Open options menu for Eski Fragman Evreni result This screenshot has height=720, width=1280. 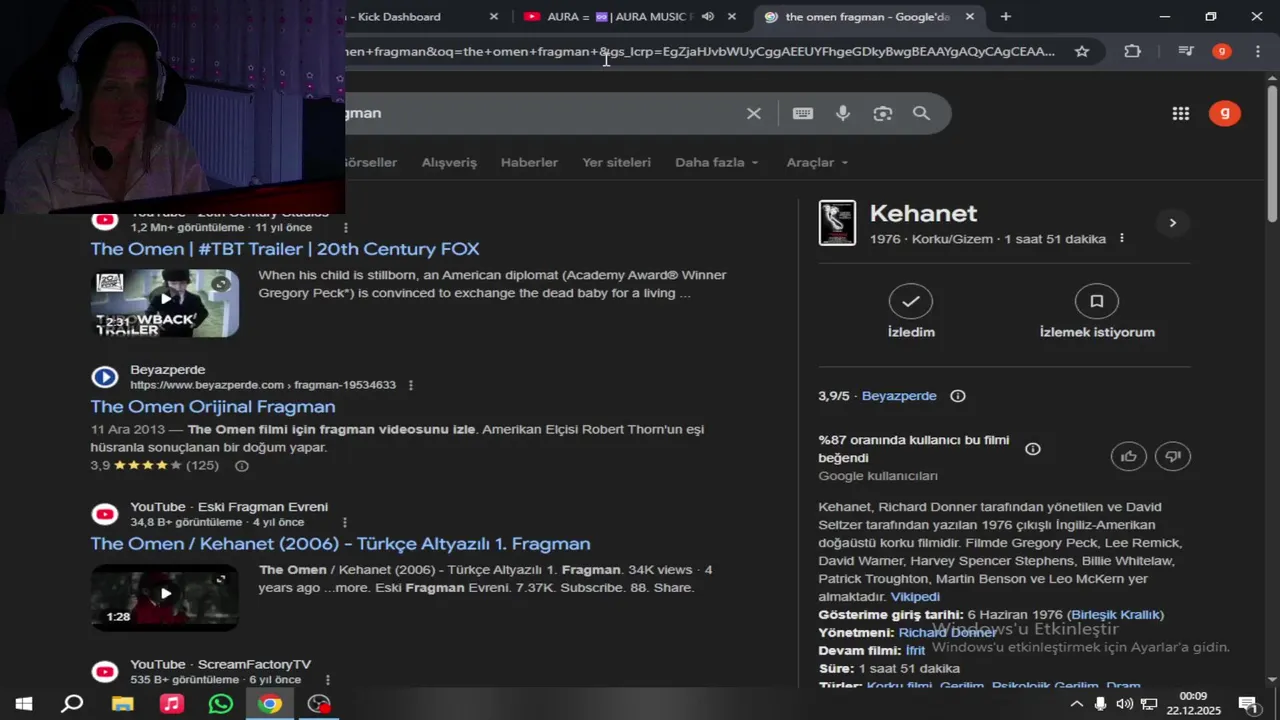345,522
